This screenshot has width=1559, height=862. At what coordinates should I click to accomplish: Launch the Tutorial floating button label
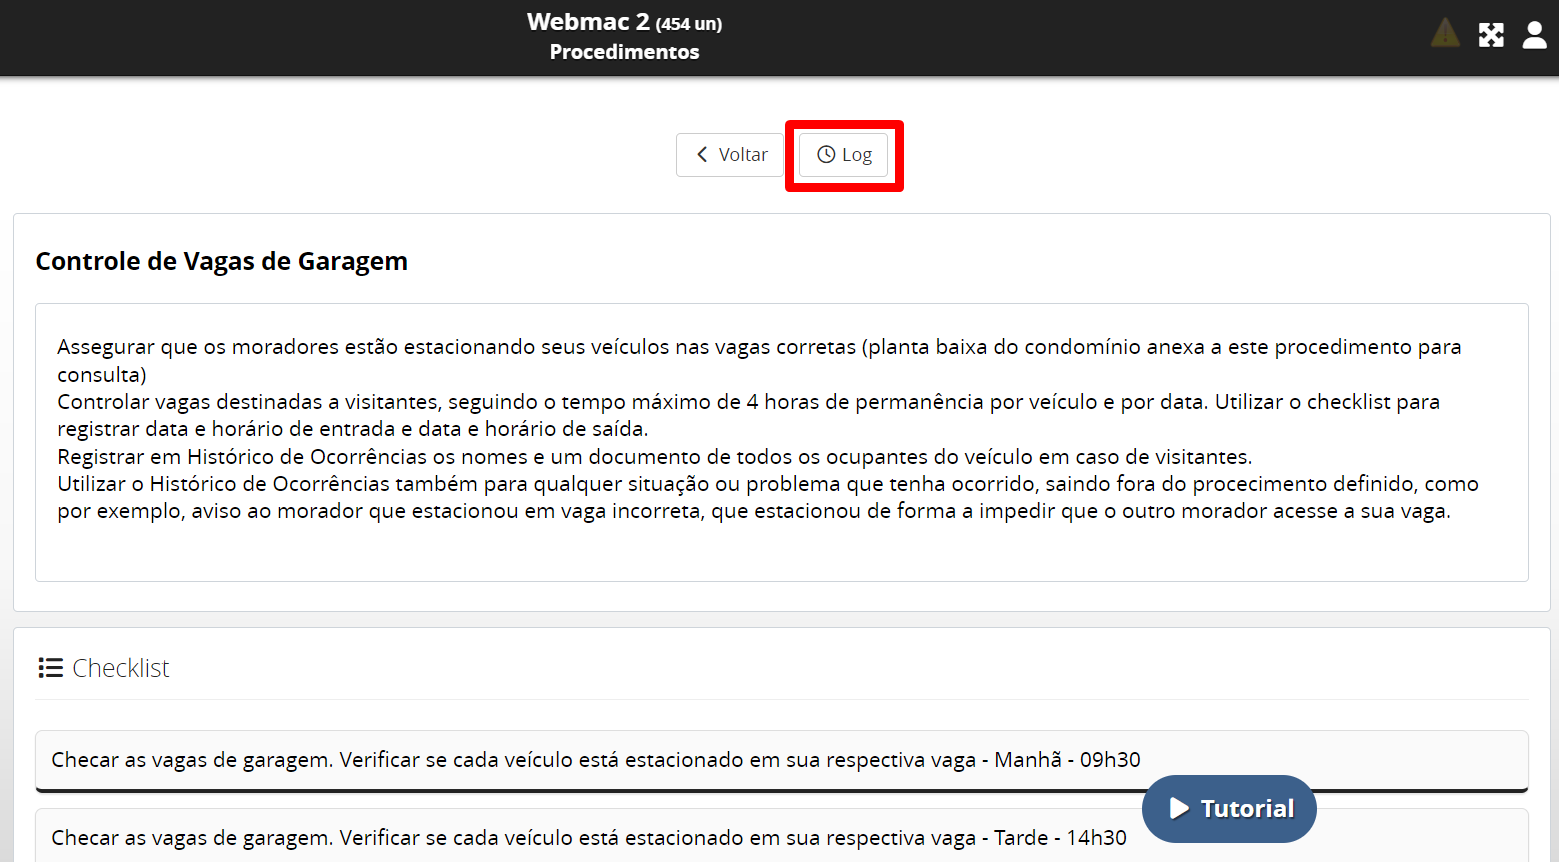1247,808
